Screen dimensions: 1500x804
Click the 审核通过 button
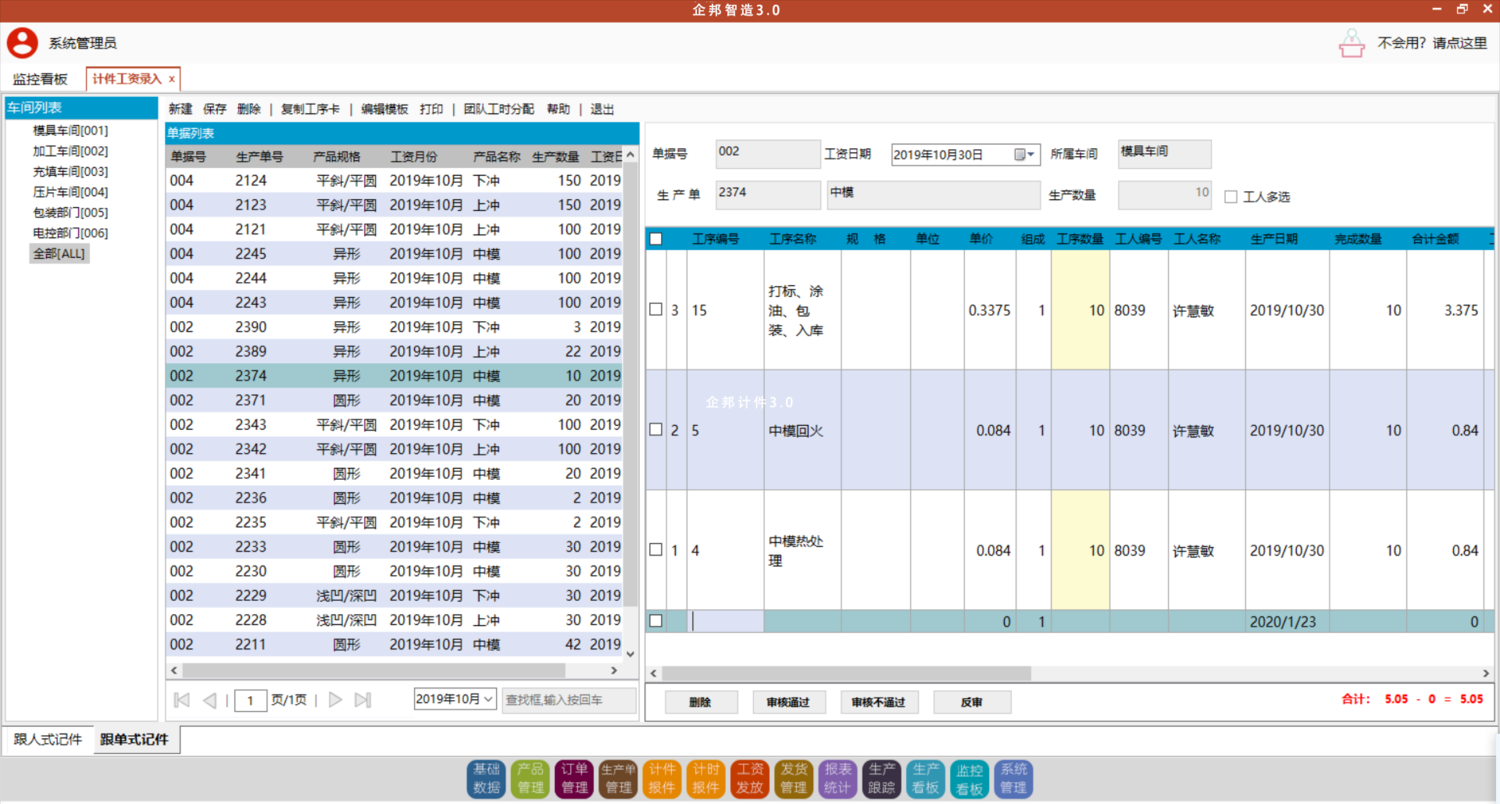[789, 702]
